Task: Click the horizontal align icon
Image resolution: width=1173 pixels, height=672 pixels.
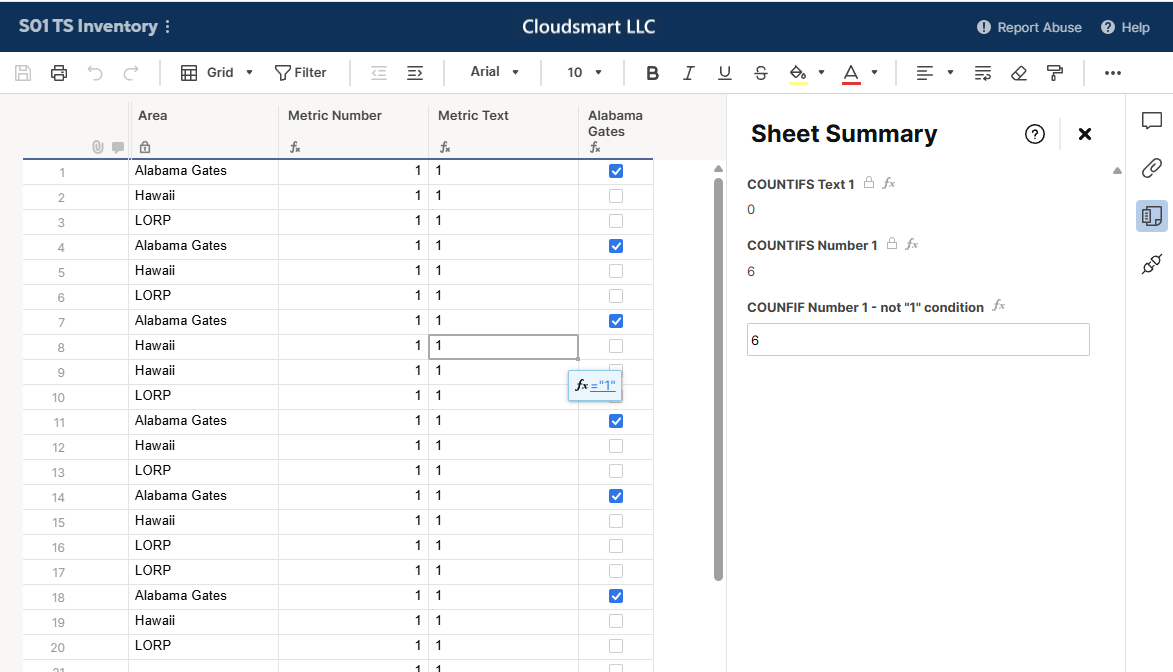Action: 925,73
